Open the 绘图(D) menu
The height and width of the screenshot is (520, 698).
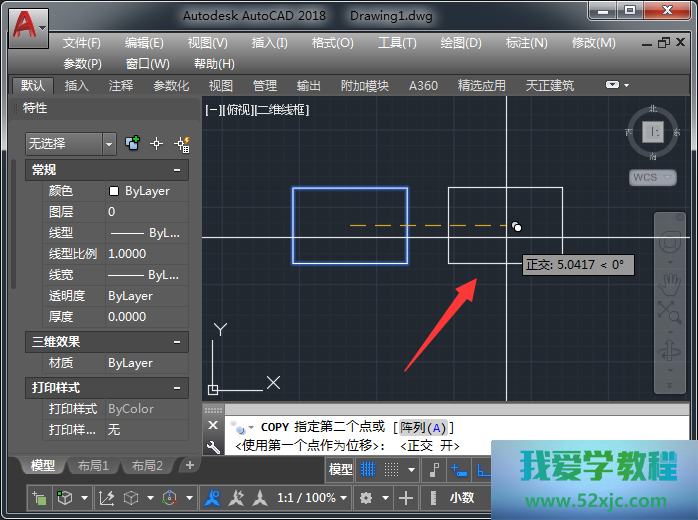[x=460, y=43]
